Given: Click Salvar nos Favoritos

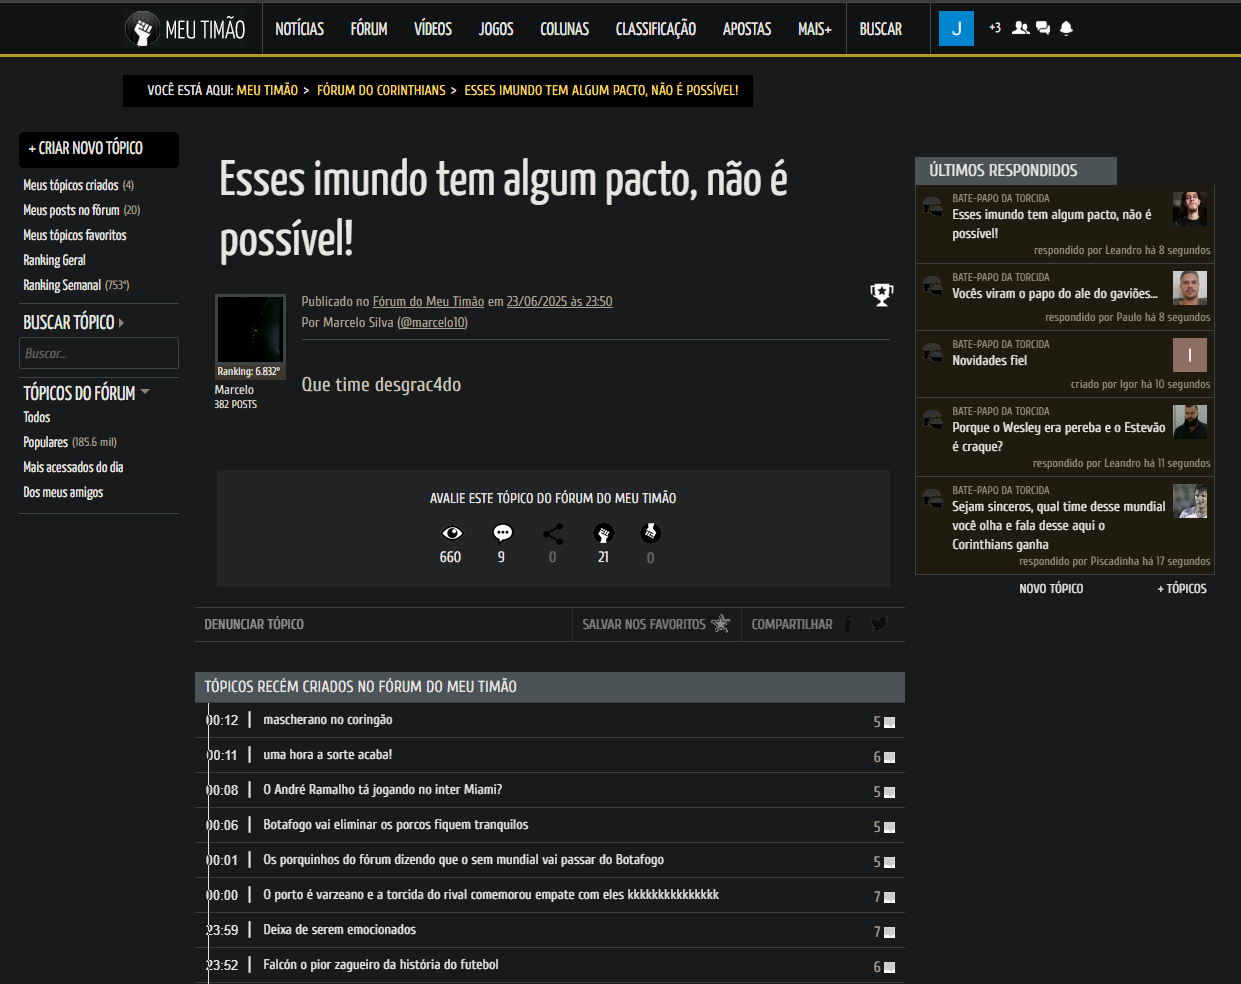Looking at the screenshot, I should pos(644,624).
